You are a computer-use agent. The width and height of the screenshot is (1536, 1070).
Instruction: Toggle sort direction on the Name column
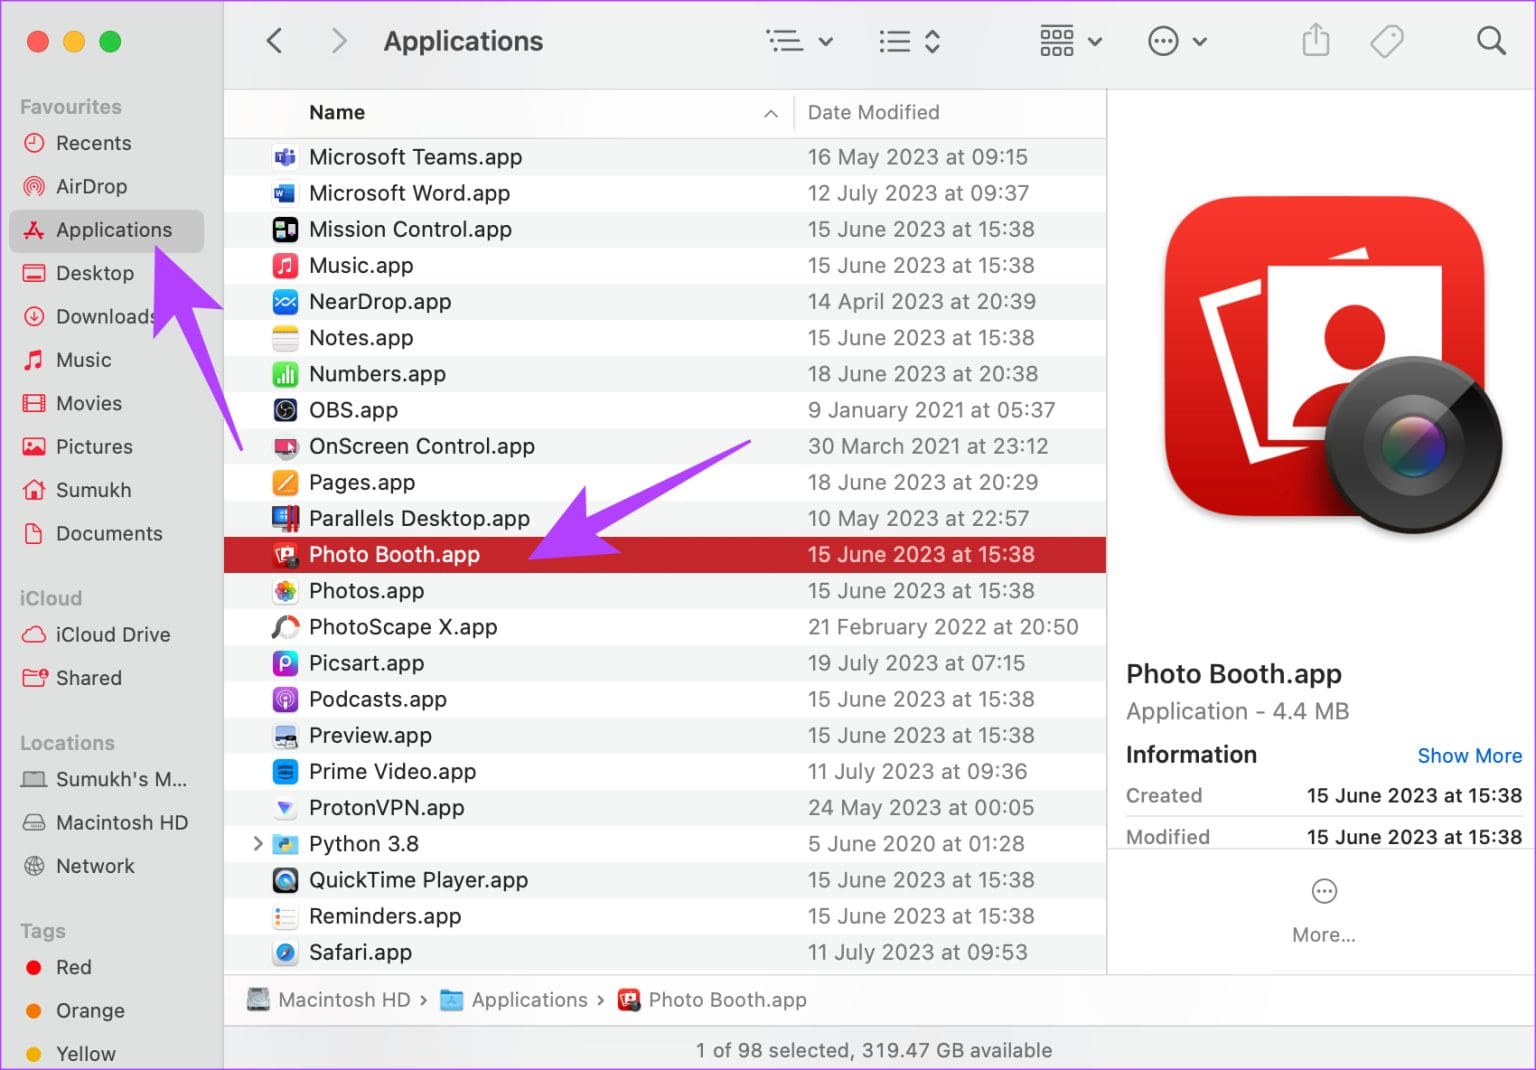click(770, 113)
